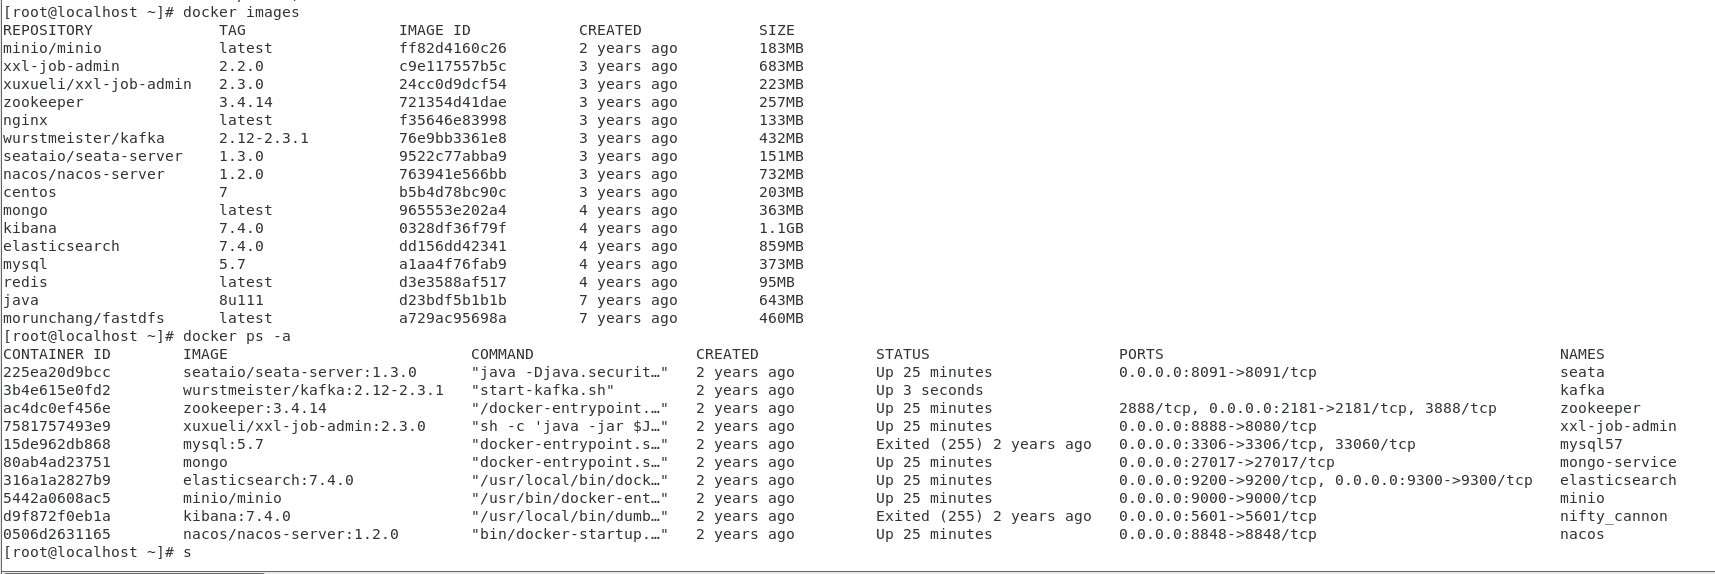The width and height of the screenshot is (1715, 574).
Task: Click container ID 5442a0608ac5
Action: click(x=57, y=498)
